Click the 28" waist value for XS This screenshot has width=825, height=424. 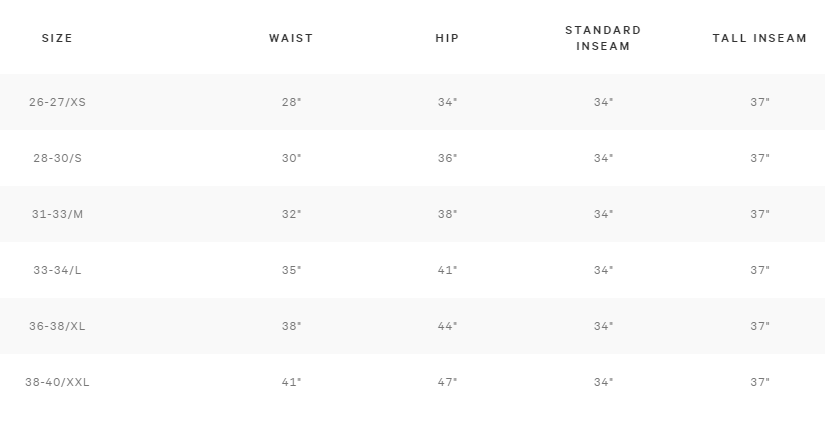coord(291,102)
